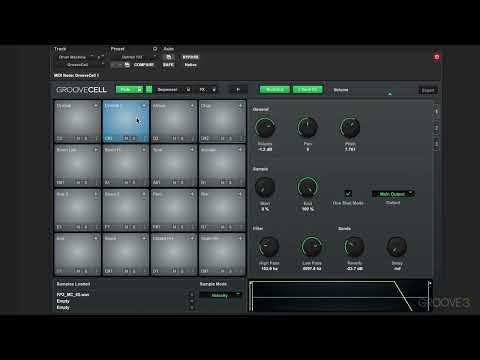Click the automation icon under Auto
This screenshot has height=360, width=480.
[168, 57]
